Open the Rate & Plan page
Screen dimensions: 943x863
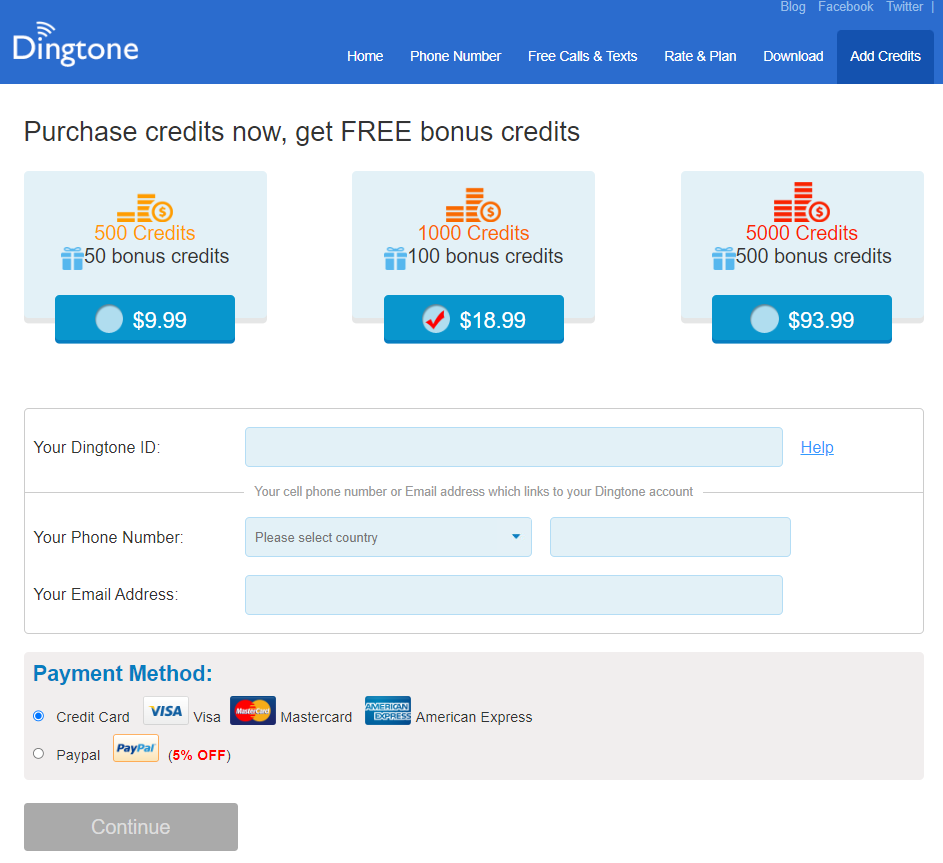click(700, 57)
